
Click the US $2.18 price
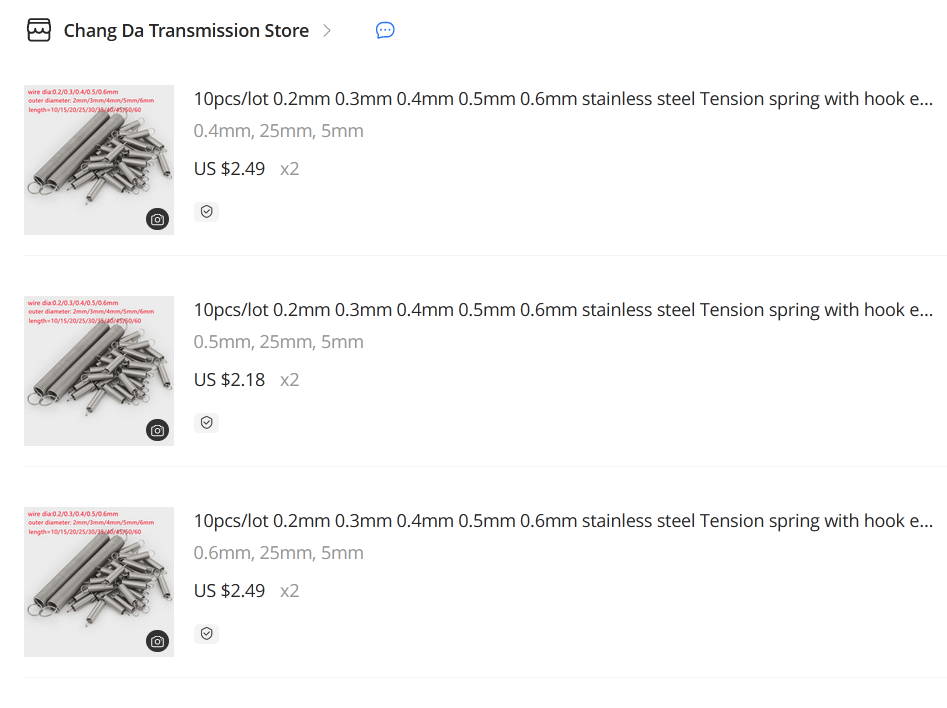click(x=230, y=379)
